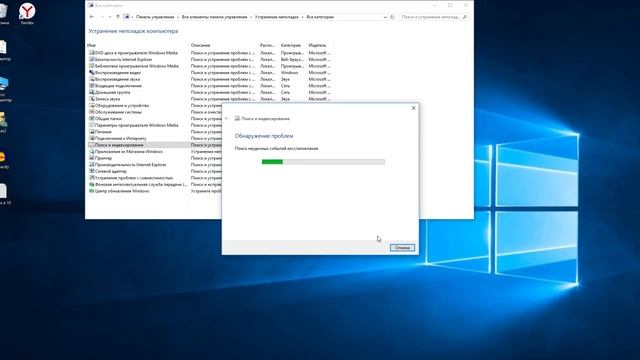This screenshot has width=640, height=360.
Task: Open DVD-диск в проигрывателе Windows Media troubleshooter icon
Action: (x=91, y=53)
